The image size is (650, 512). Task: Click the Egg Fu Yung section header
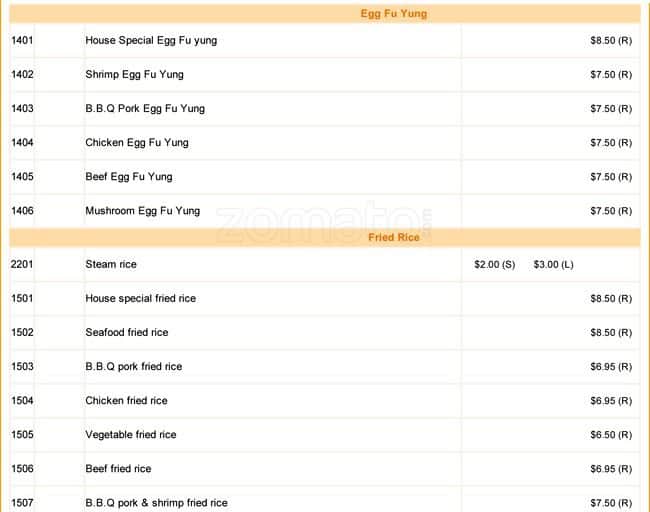tap(393, 14)
